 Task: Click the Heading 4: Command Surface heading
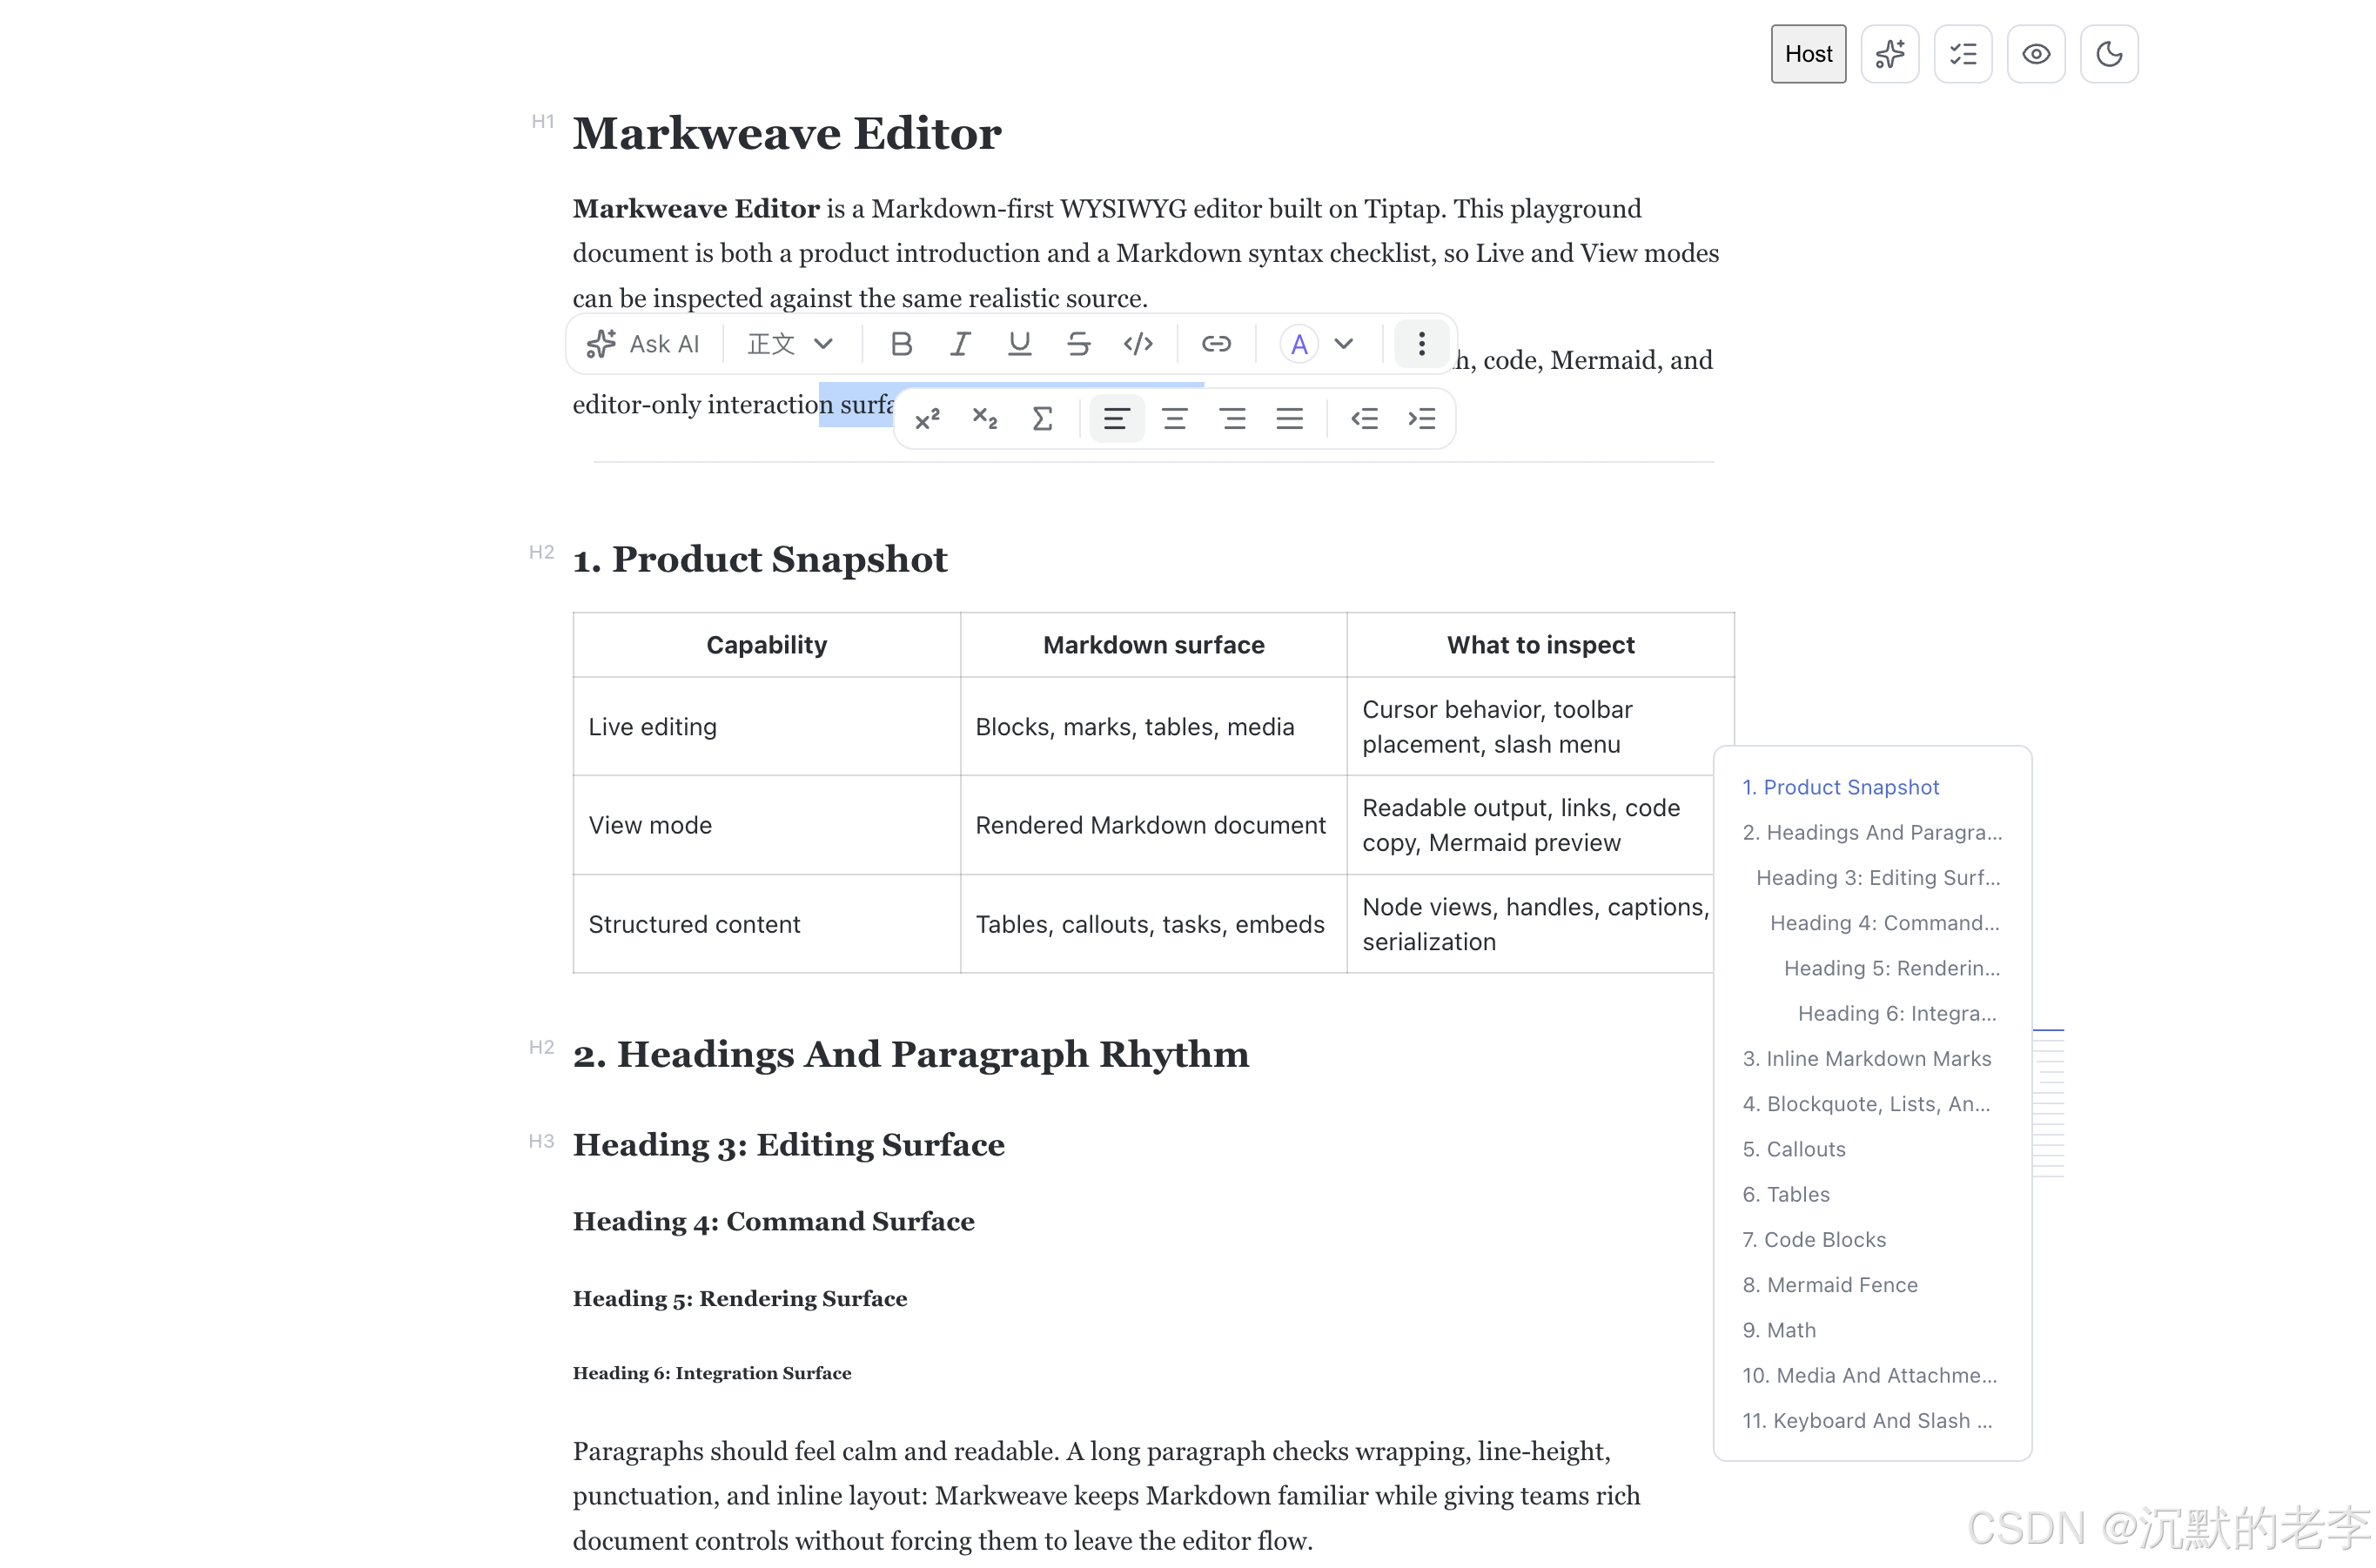[x=773, y=1221]
